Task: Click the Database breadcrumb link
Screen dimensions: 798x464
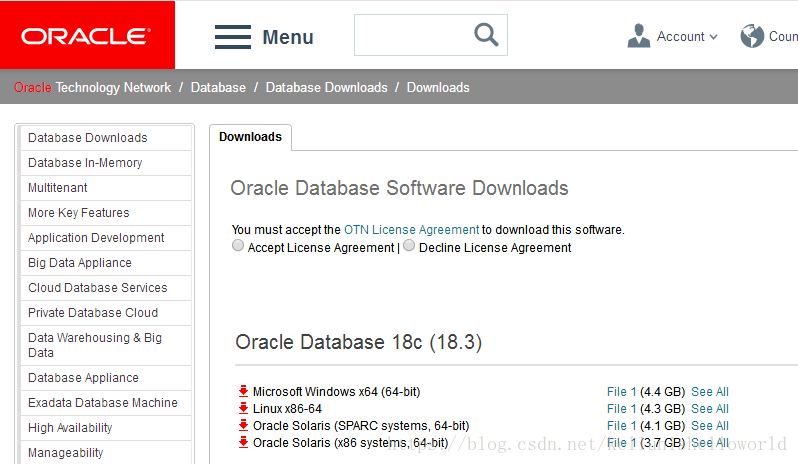Action: coord(218,88)
